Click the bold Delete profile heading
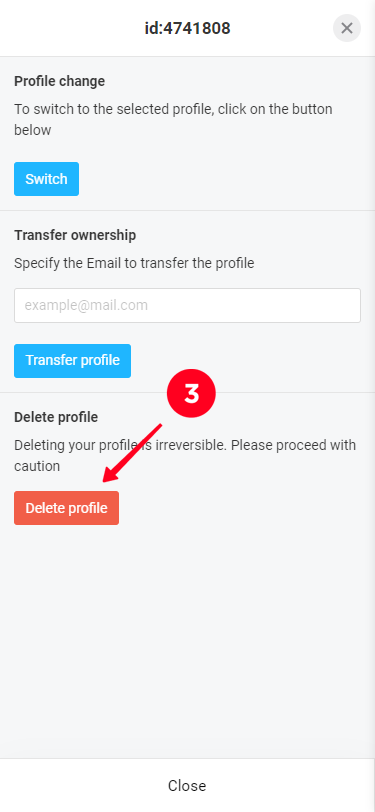Viewport: 375px width, 812px height. pos(56,417)
